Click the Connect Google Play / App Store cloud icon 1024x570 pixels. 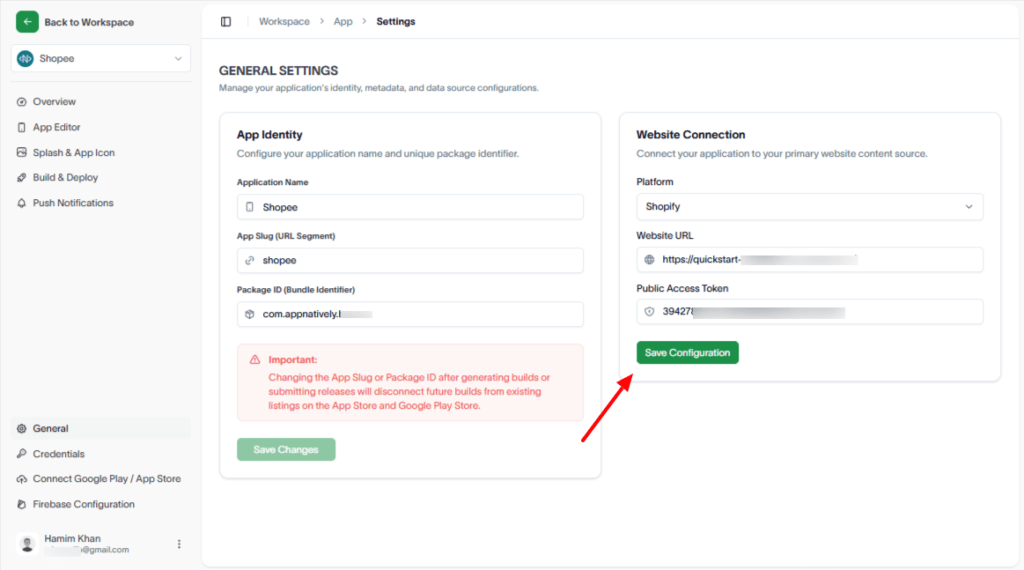[22, 479]
